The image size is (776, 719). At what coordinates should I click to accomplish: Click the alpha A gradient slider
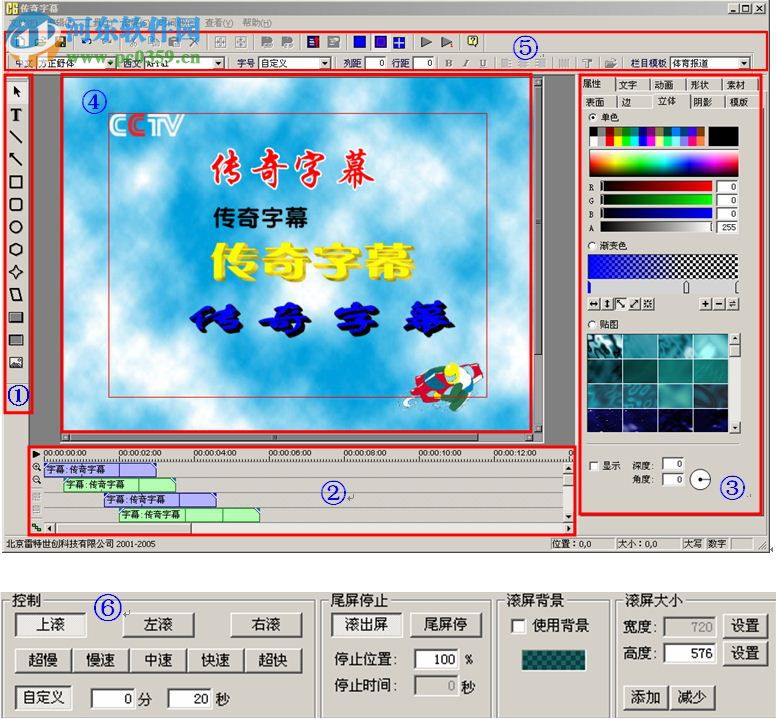point(656,227)
